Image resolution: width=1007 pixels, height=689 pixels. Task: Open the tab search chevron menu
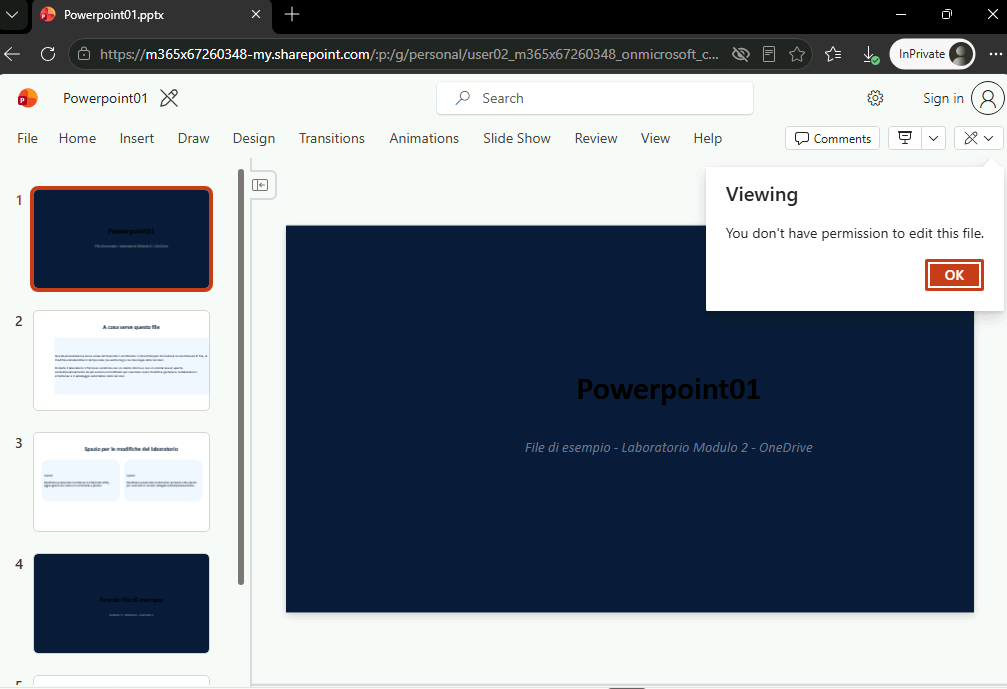[12, 14]
